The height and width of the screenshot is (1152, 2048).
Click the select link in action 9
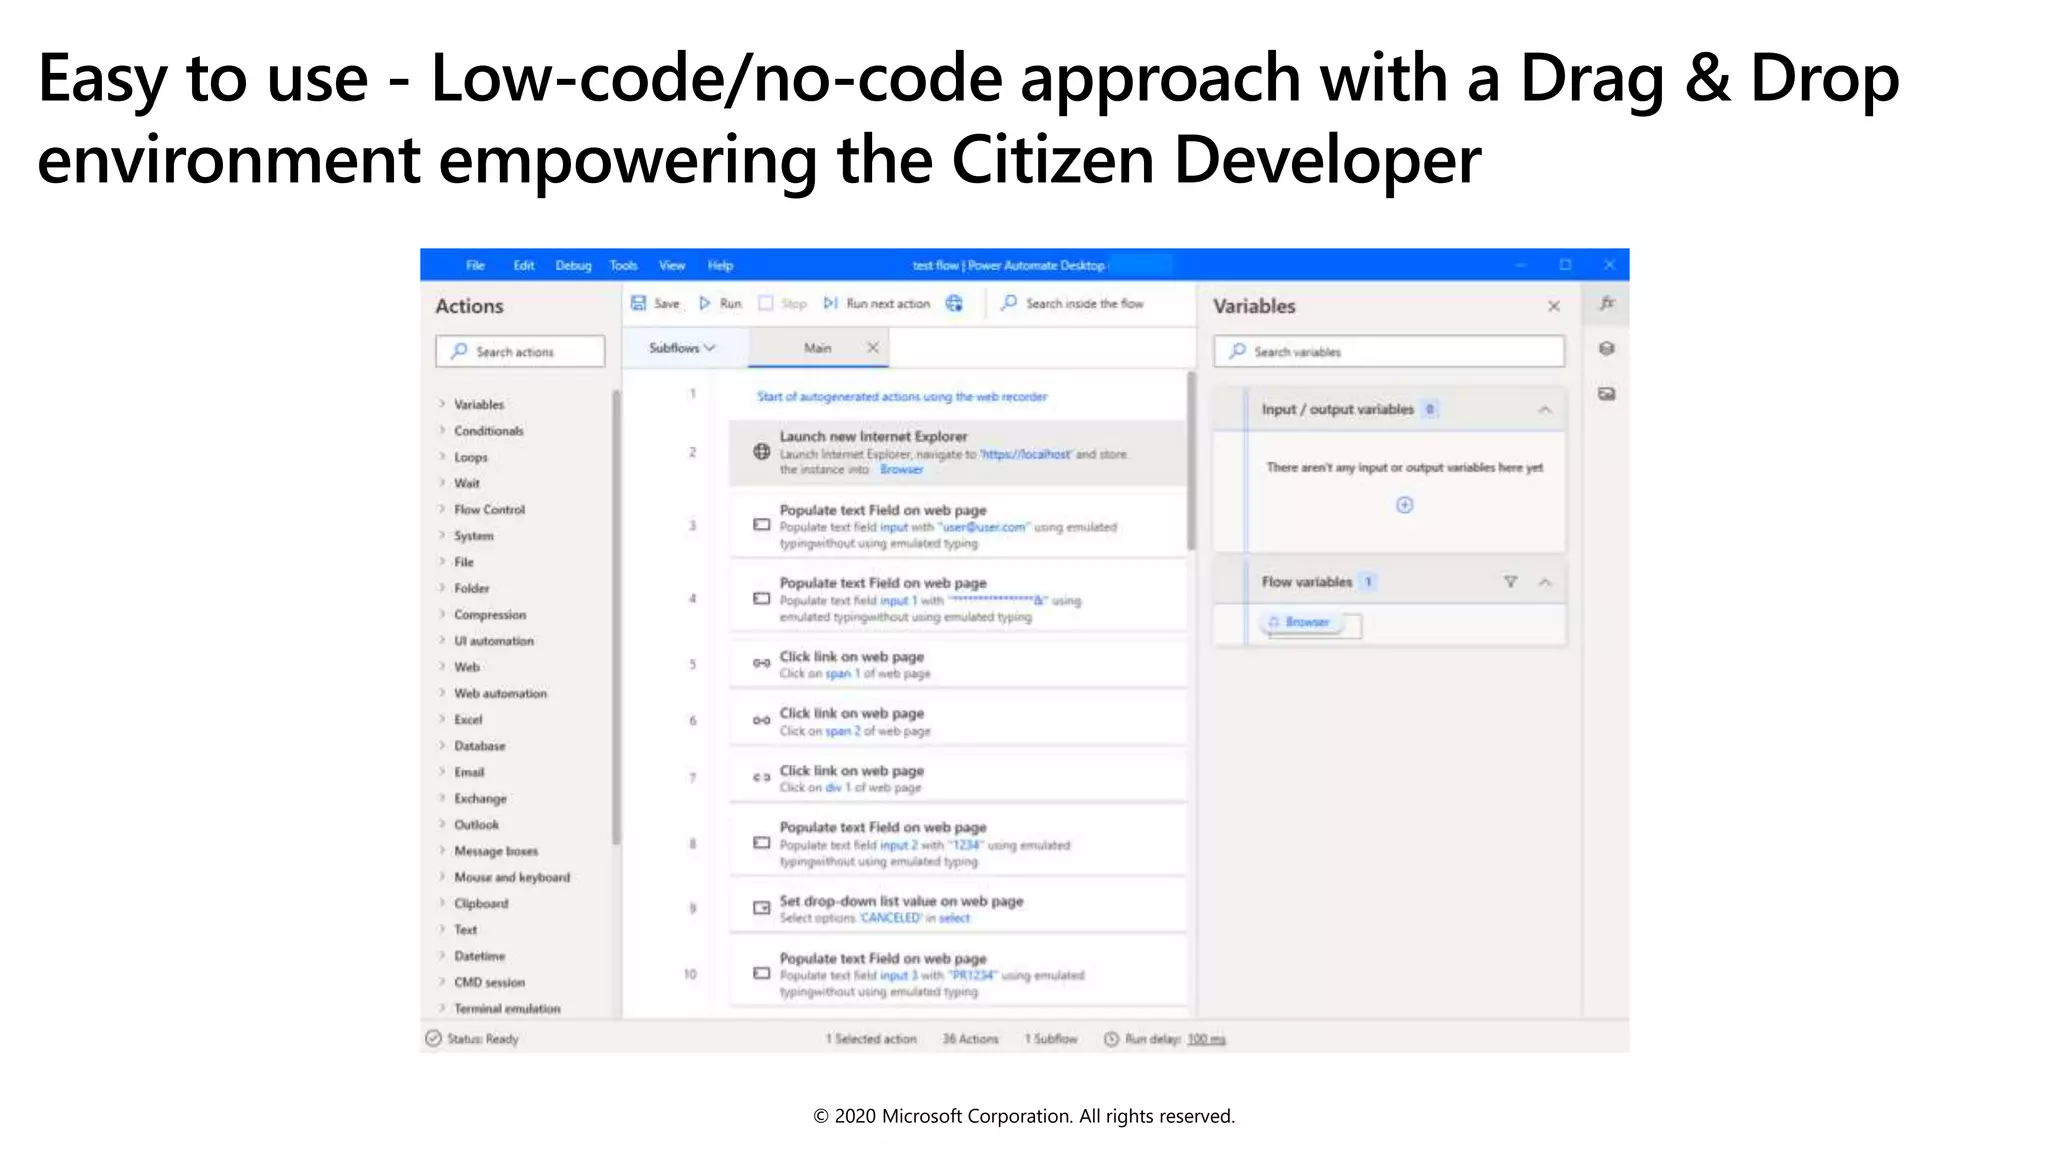click(954, 918)
